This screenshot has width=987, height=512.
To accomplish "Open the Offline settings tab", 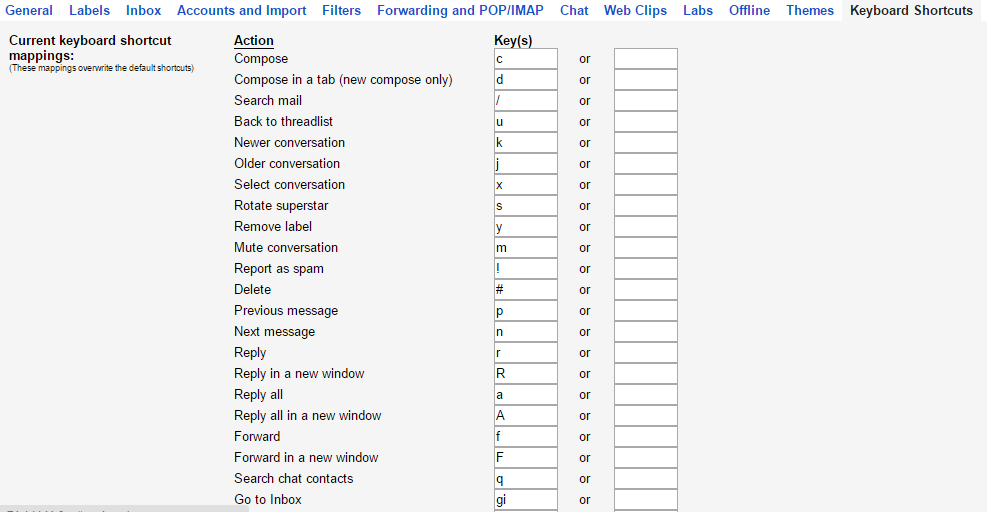I will 749,11.
